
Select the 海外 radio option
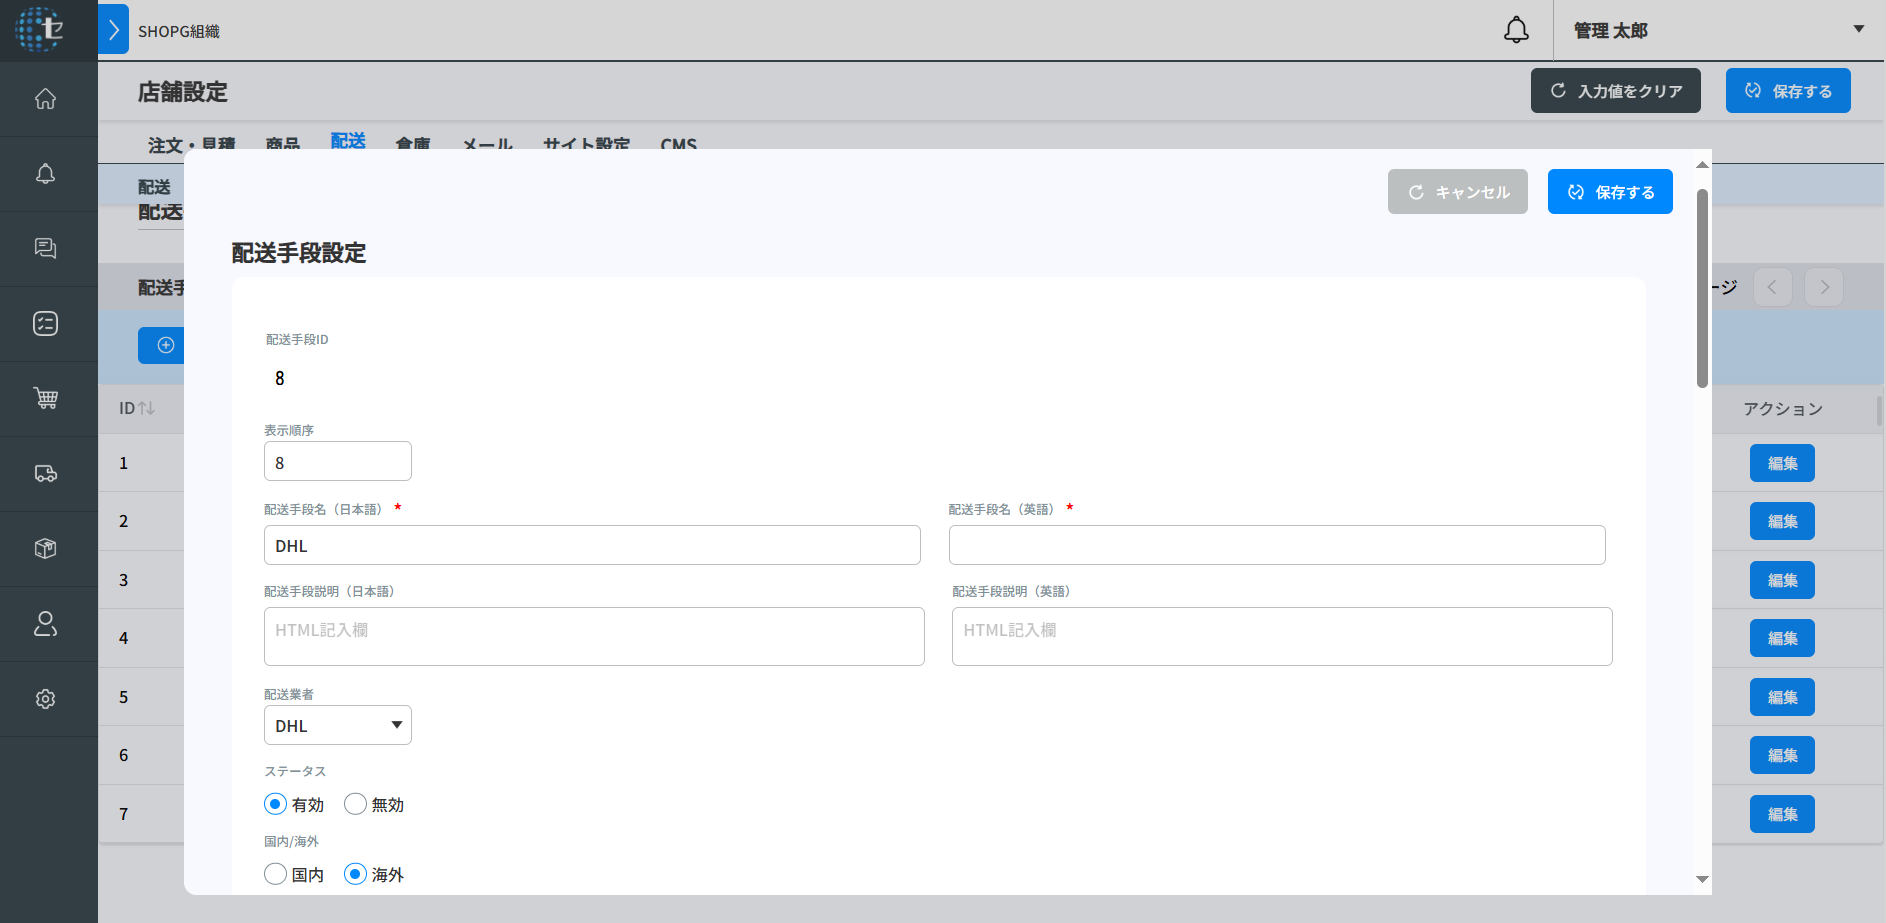(355, 874)
